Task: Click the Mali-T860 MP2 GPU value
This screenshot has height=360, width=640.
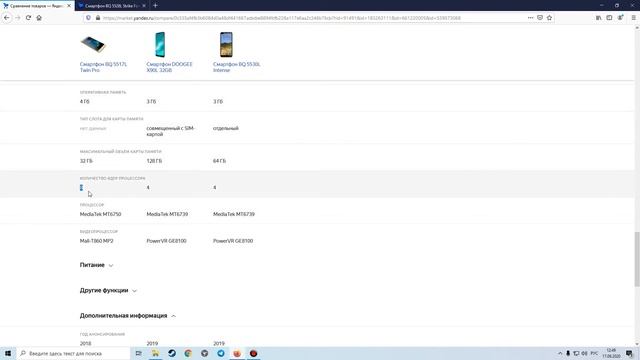Action: click(x=96, y=241)
